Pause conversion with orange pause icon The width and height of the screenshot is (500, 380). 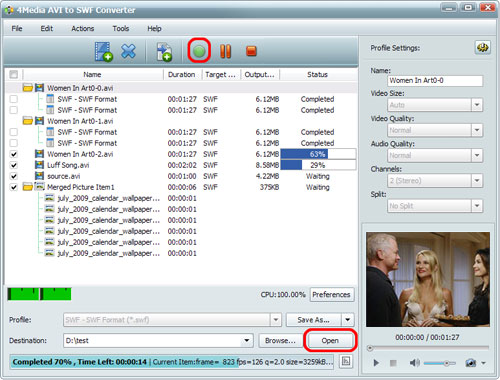[x=225, y=51]
